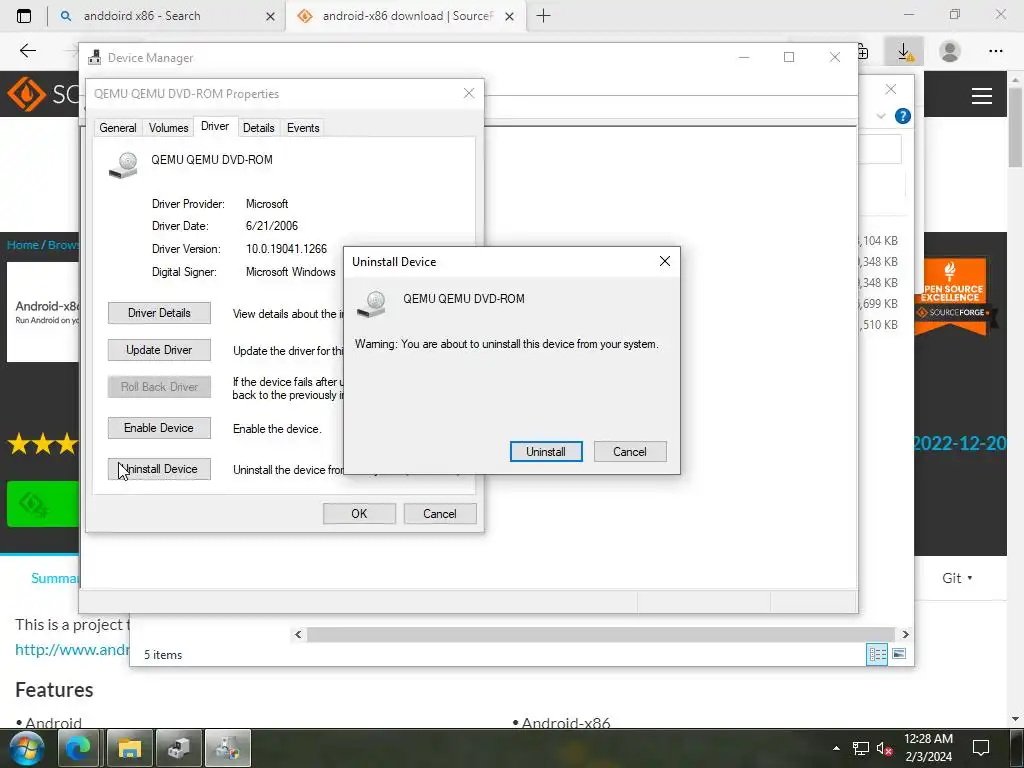Cancel the DVD-ROM Properties dialog

[x=440, y=513]
